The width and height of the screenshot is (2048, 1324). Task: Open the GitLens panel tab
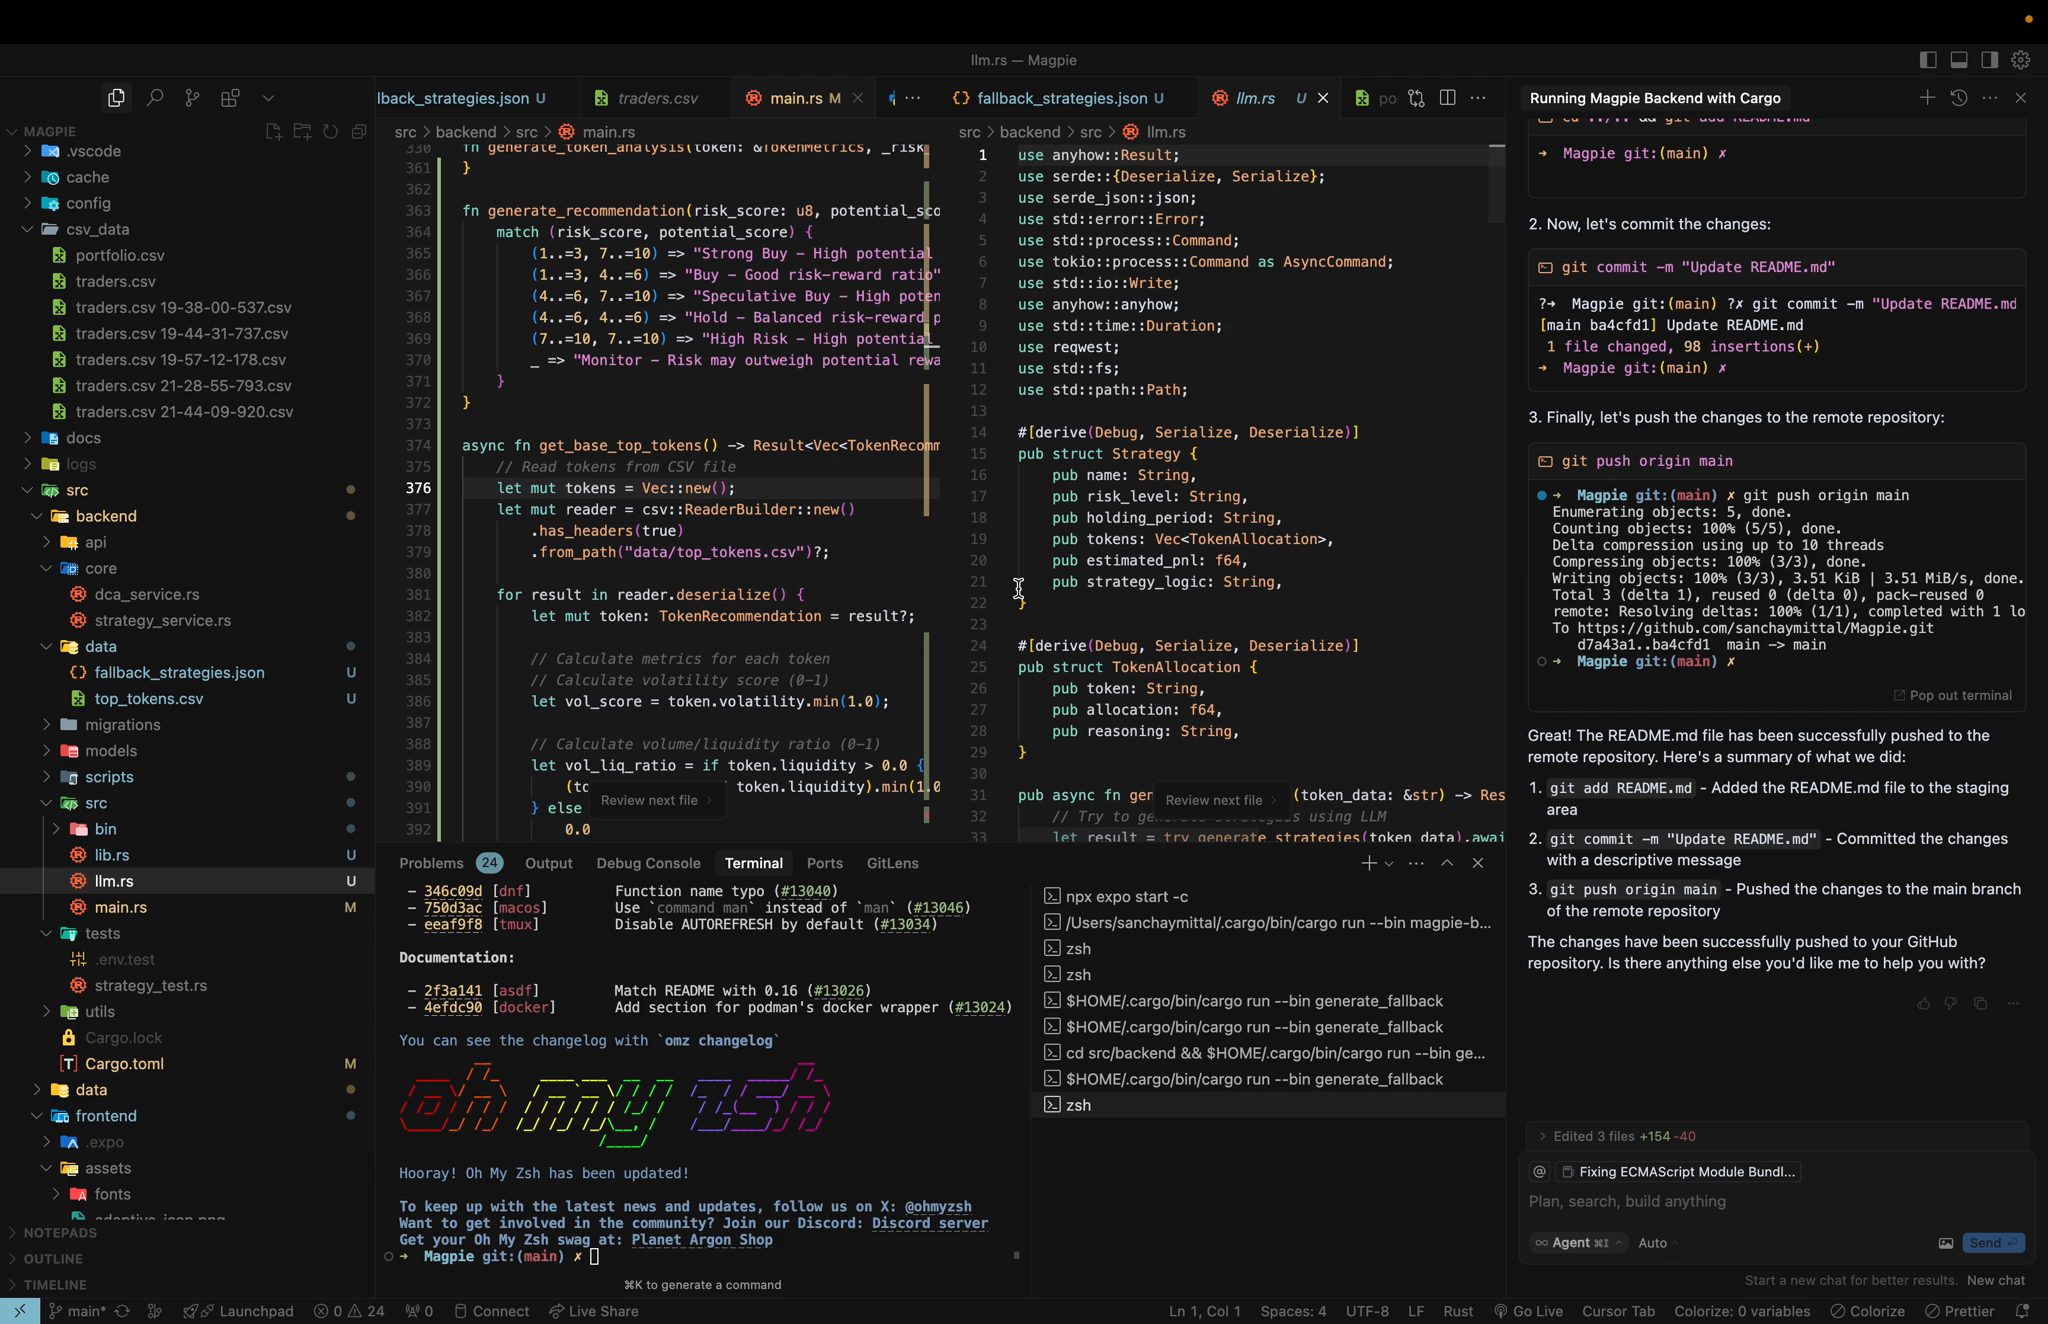click(892, 863)
